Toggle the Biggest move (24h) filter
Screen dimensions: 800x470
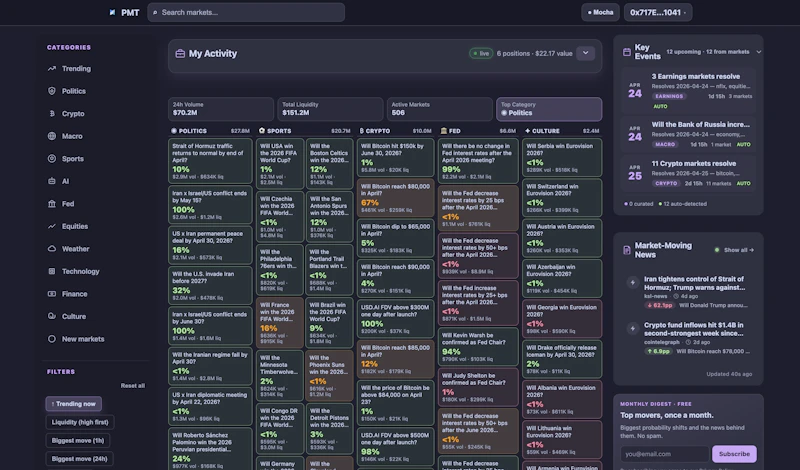coord(79,459)
